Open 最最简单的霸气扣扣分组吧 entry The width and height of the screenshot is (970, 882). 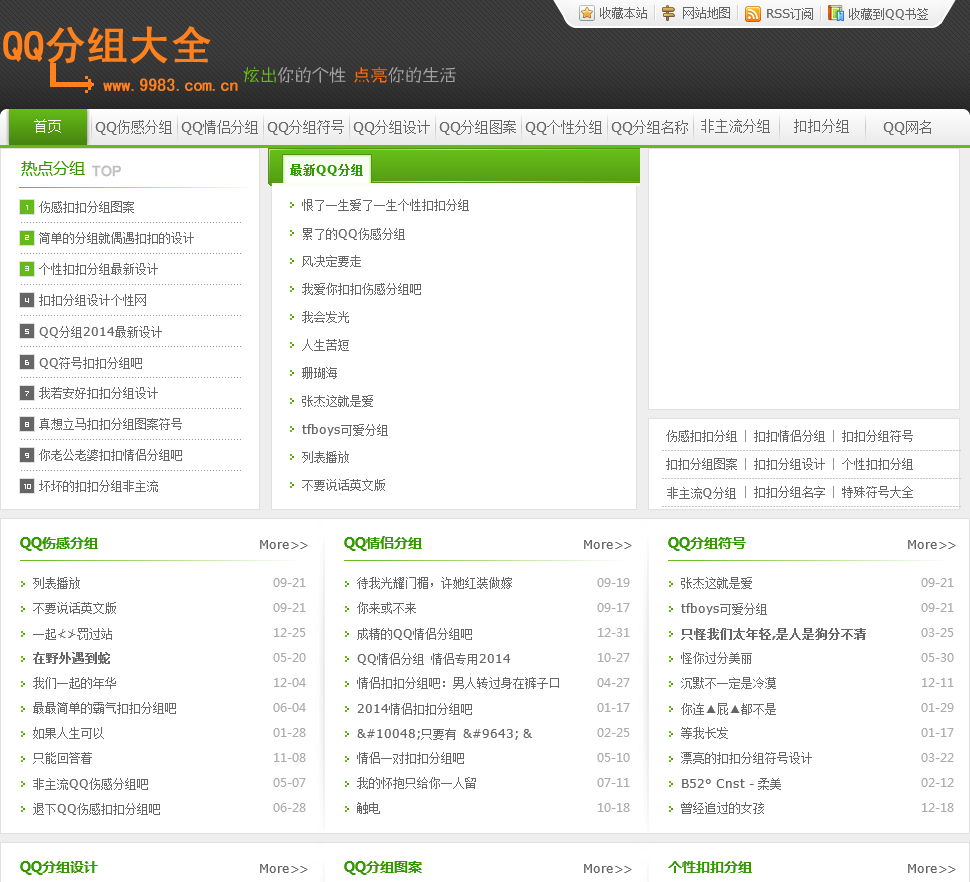[104, 709]
